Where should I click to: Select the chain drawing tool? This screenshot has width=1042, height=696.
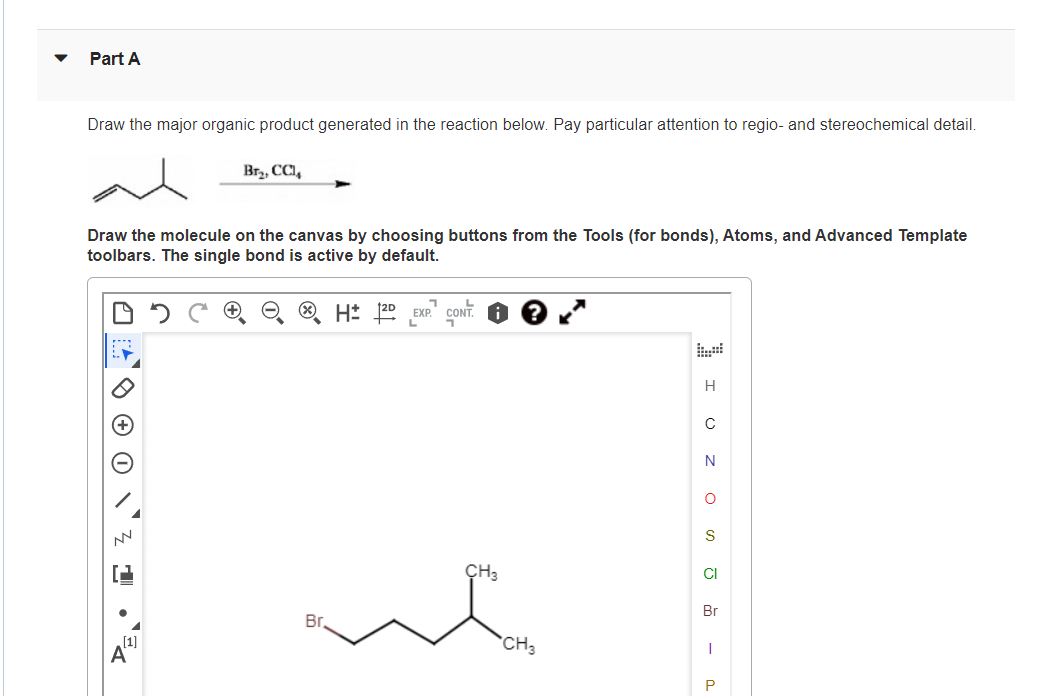point(123,537)
